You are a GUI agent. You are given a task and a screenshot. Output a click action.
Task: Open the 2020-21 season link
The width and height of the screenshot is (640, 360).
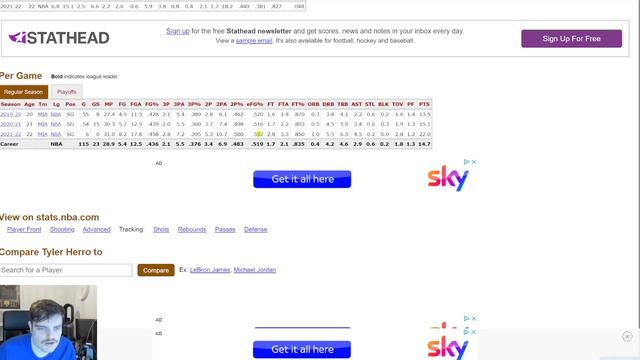coord(11,124)
